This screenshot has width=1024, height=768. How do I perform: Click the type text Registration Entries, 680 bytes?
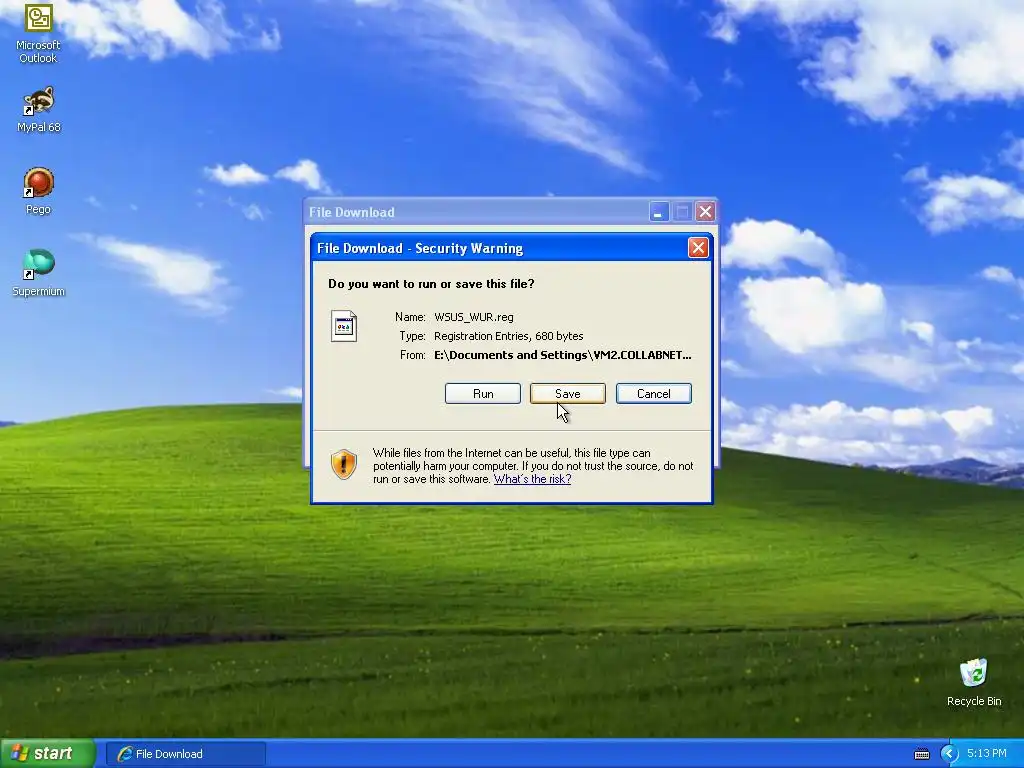(508, 336)
